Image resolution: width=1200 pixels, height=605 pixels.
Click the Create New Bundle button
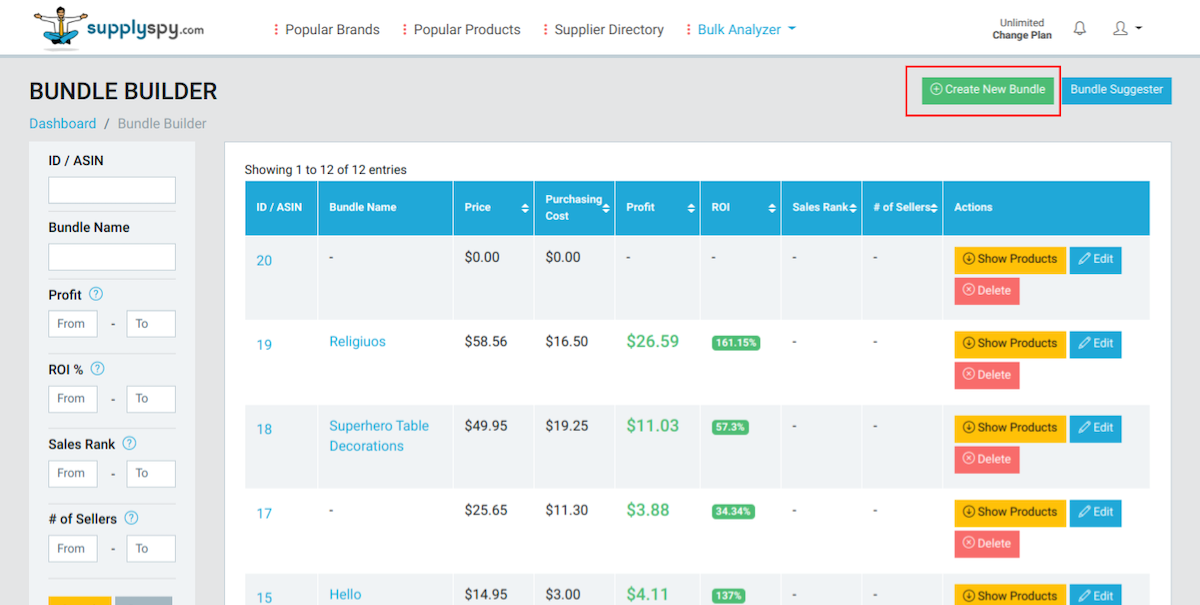[x=987, y=90]
